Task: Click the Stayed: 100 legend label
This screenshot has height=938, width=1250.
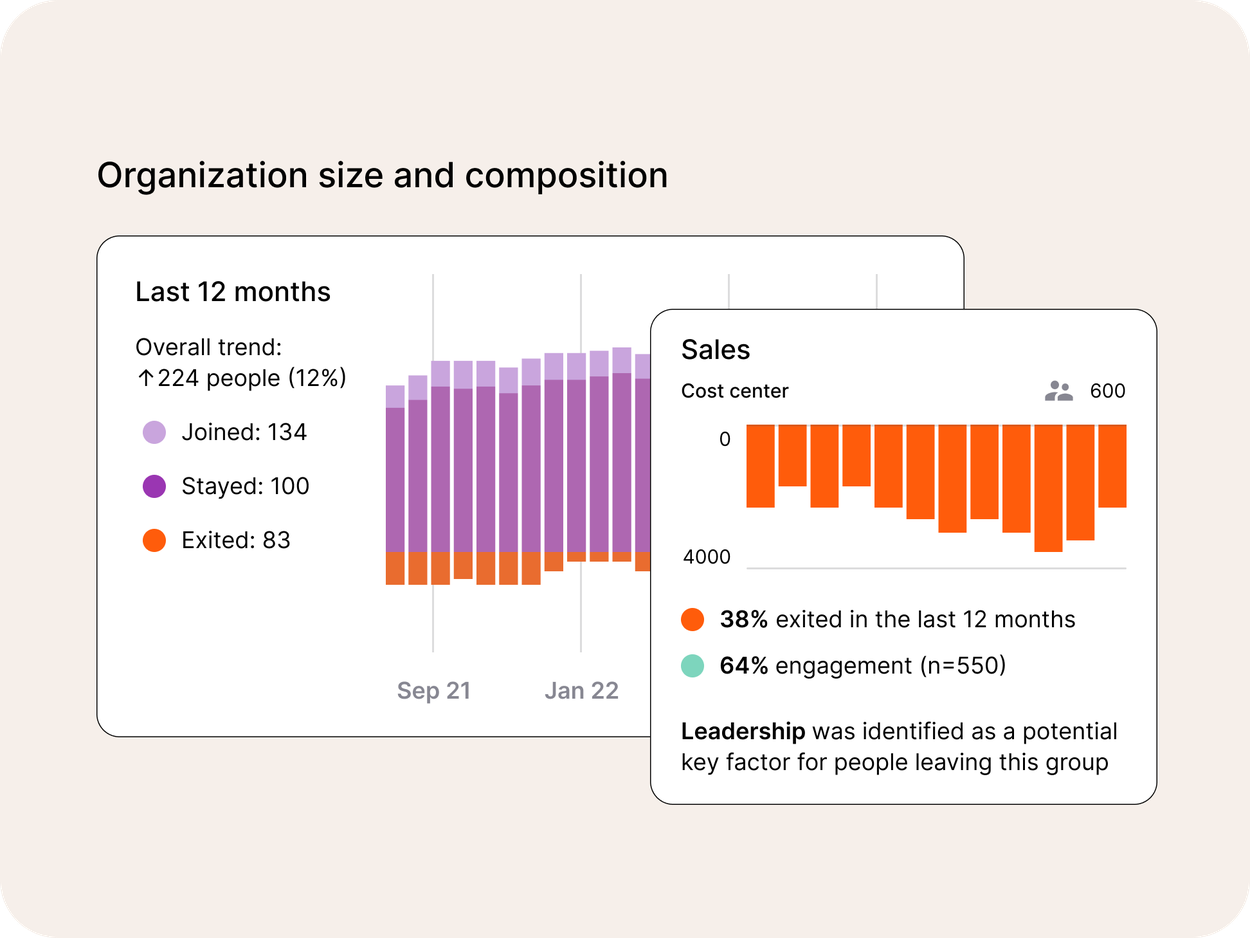Action: 245,487
